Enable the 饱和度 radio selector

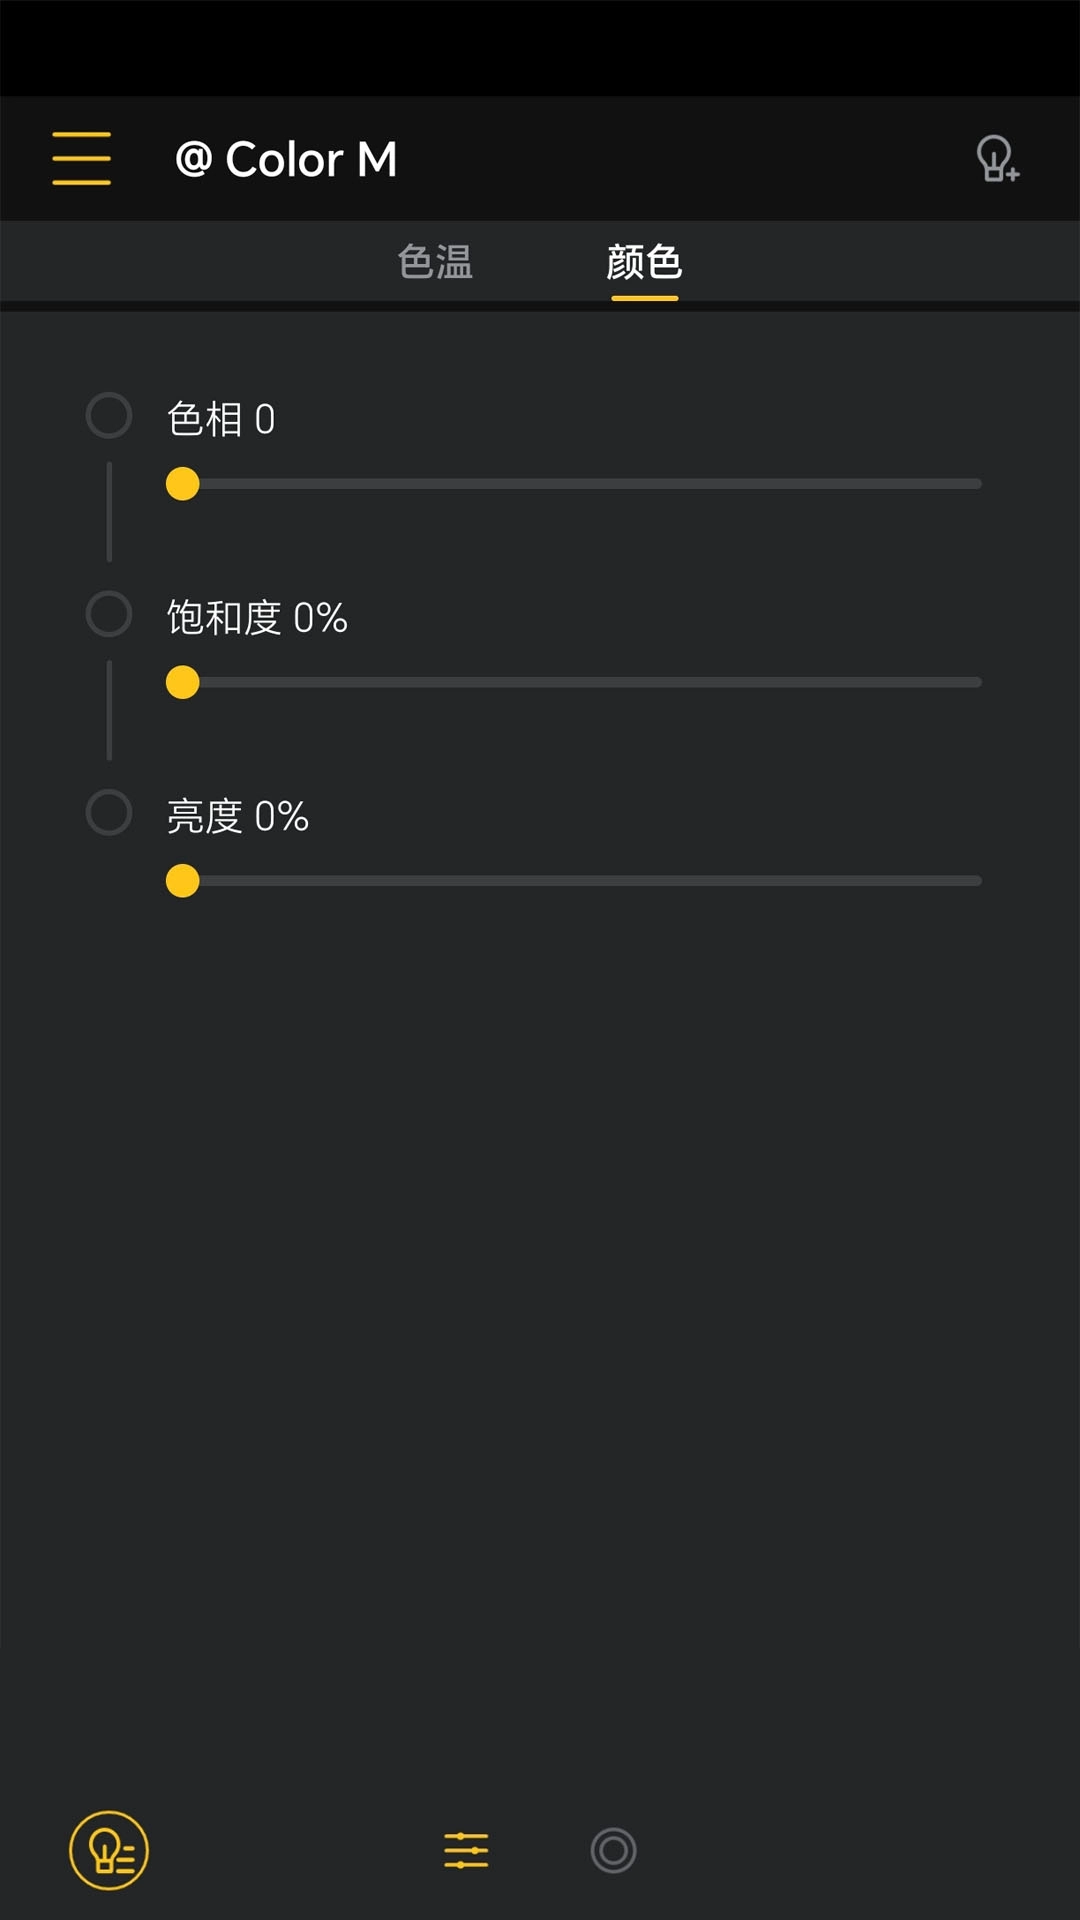click(x=108, y=614)
